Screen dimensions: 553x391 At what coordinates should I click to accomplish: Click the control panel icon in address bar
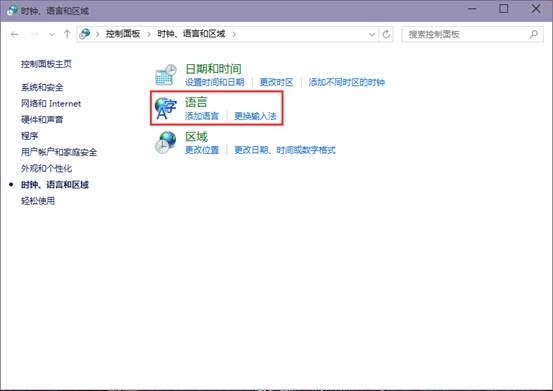coord(85,34)
